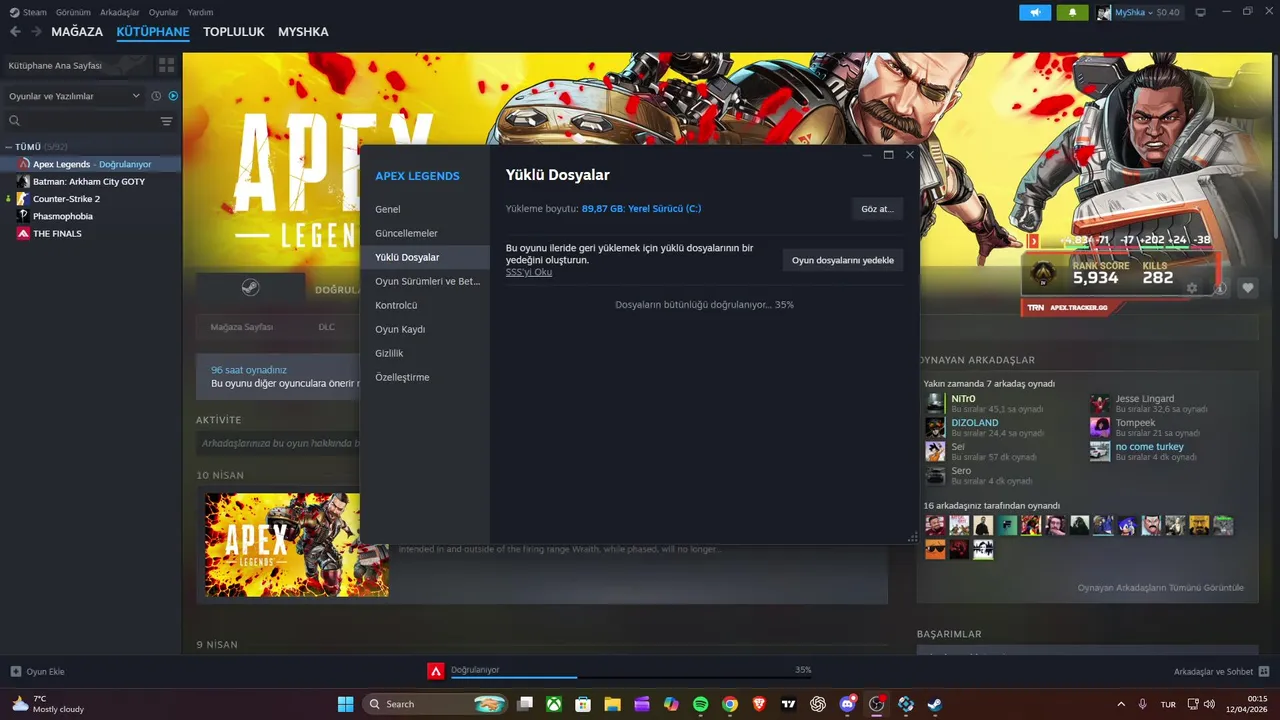
Task: Click the favorite heart icon
Action: pyautogui.click(x=1248, y=288)
